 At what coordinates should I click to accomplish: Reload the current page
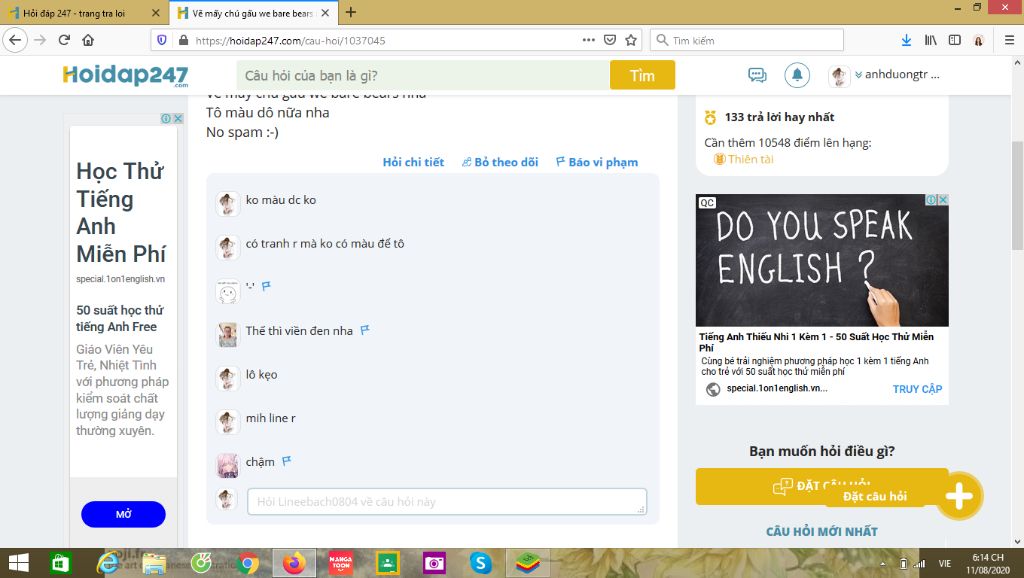(64, 40)
